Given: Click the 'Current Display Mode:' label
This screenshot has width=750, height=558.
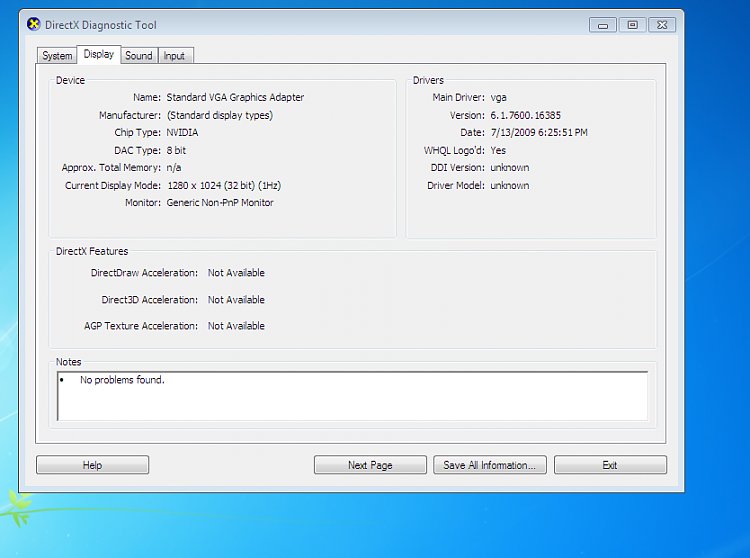Looking at the screenshot, I should (113, 186).
